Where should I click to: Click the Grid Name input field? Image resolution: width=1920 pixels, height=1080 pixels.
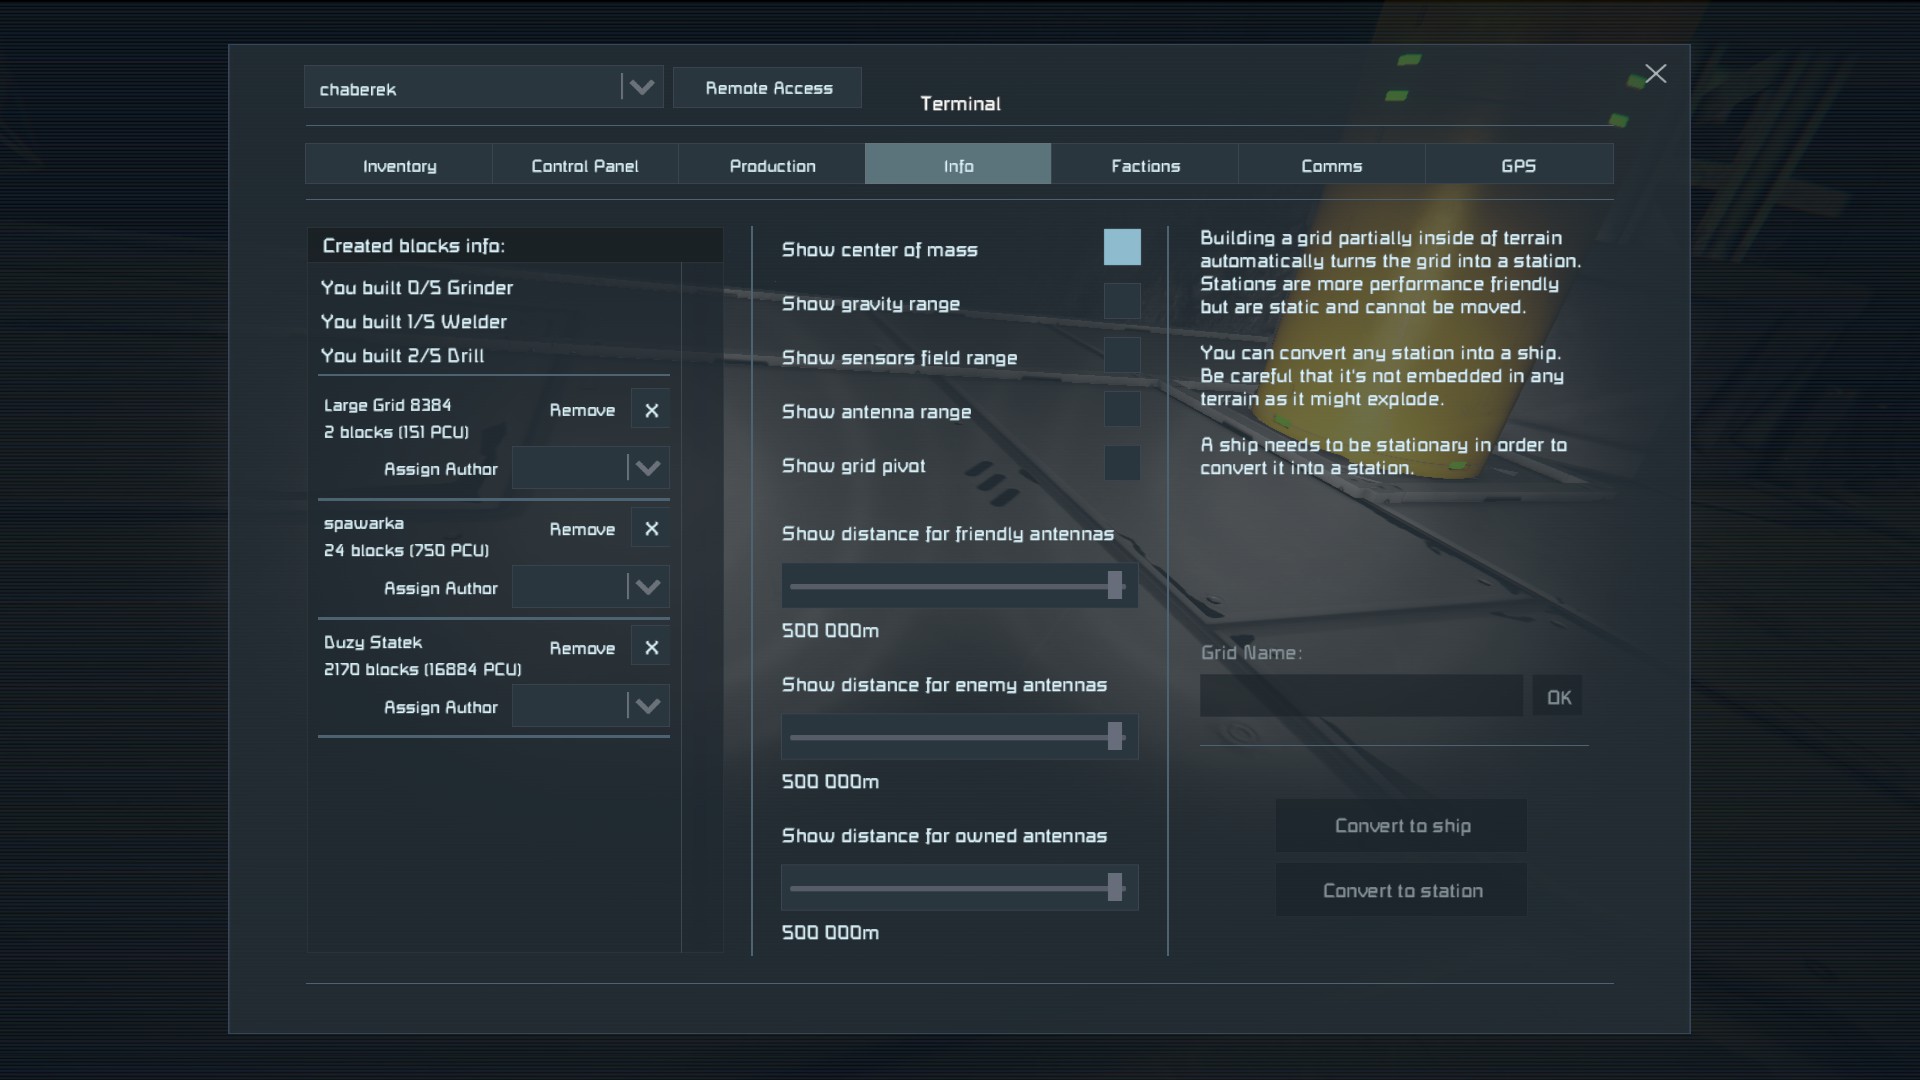(x=1360, y=696)
